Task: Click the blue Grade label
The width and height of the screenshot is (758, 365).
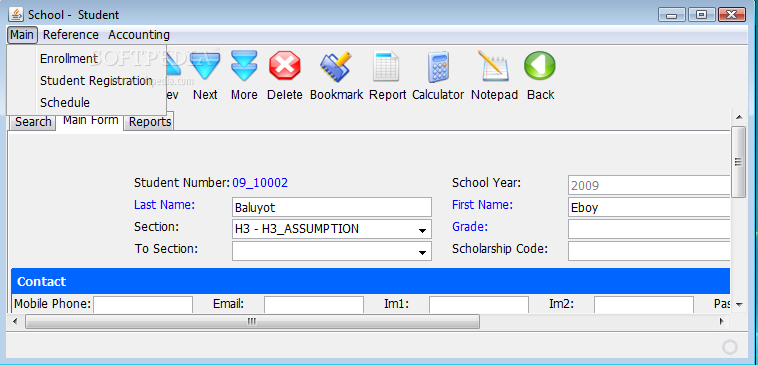Action: coord(470,227)
